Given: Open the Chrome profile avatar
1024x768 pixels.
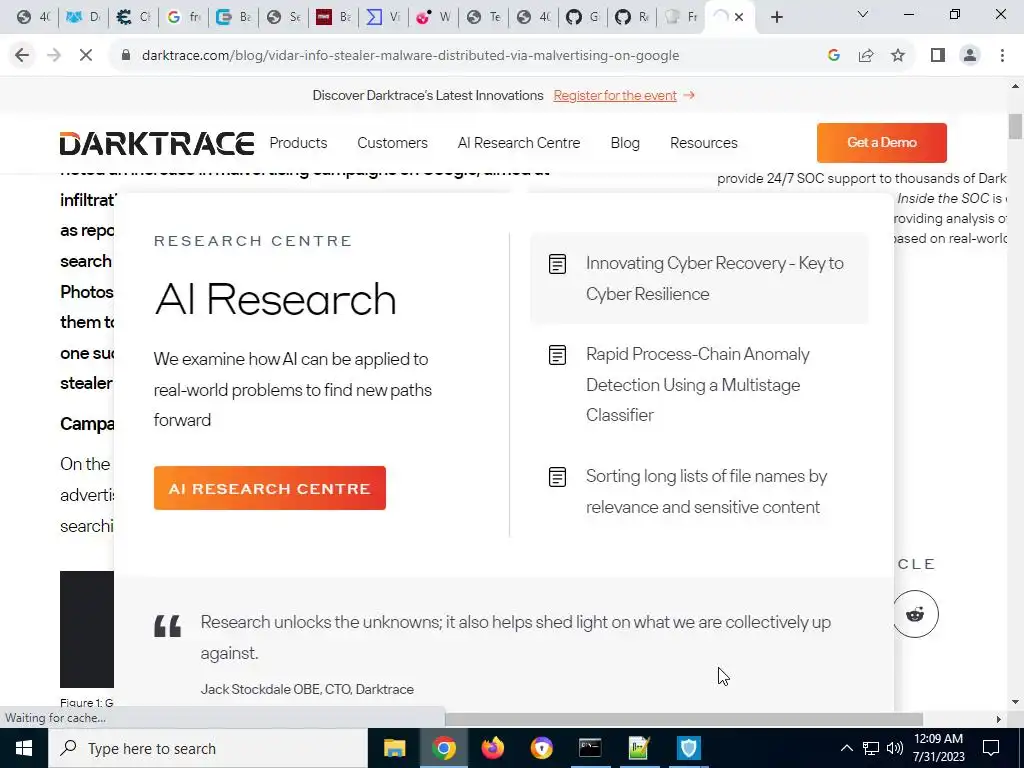Looking at the screenshot, I should (970, 56).
